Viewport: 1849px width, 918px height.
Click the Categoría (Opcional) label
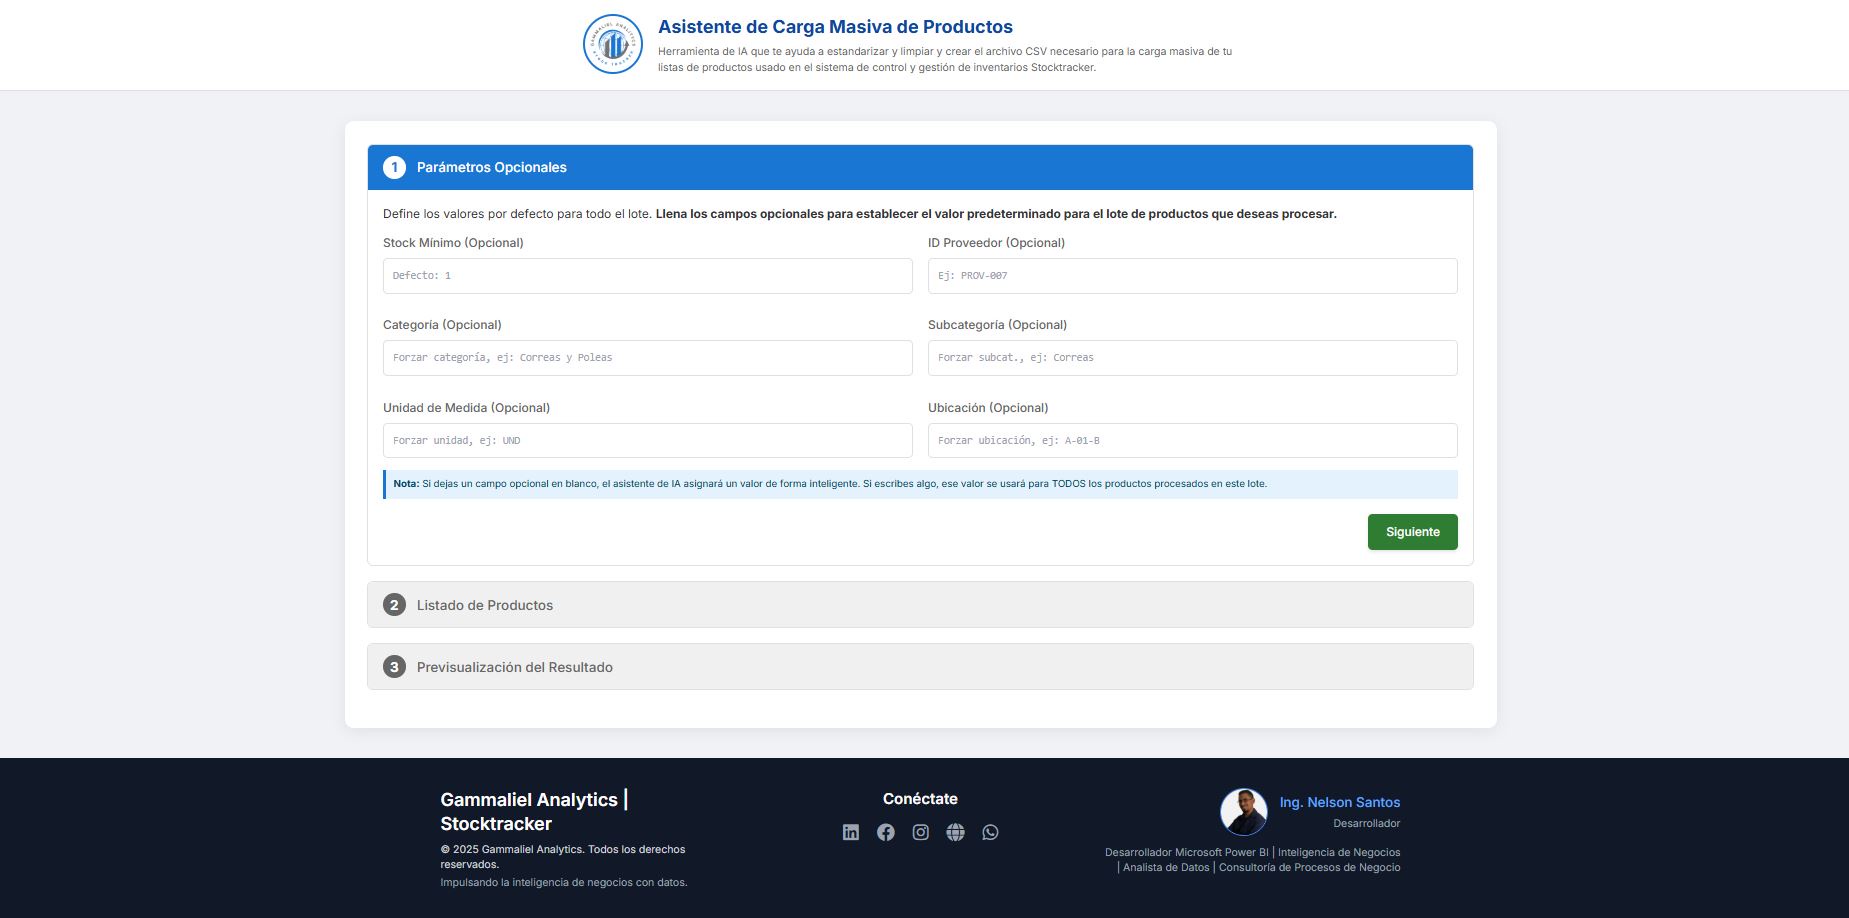coord(442,325)
